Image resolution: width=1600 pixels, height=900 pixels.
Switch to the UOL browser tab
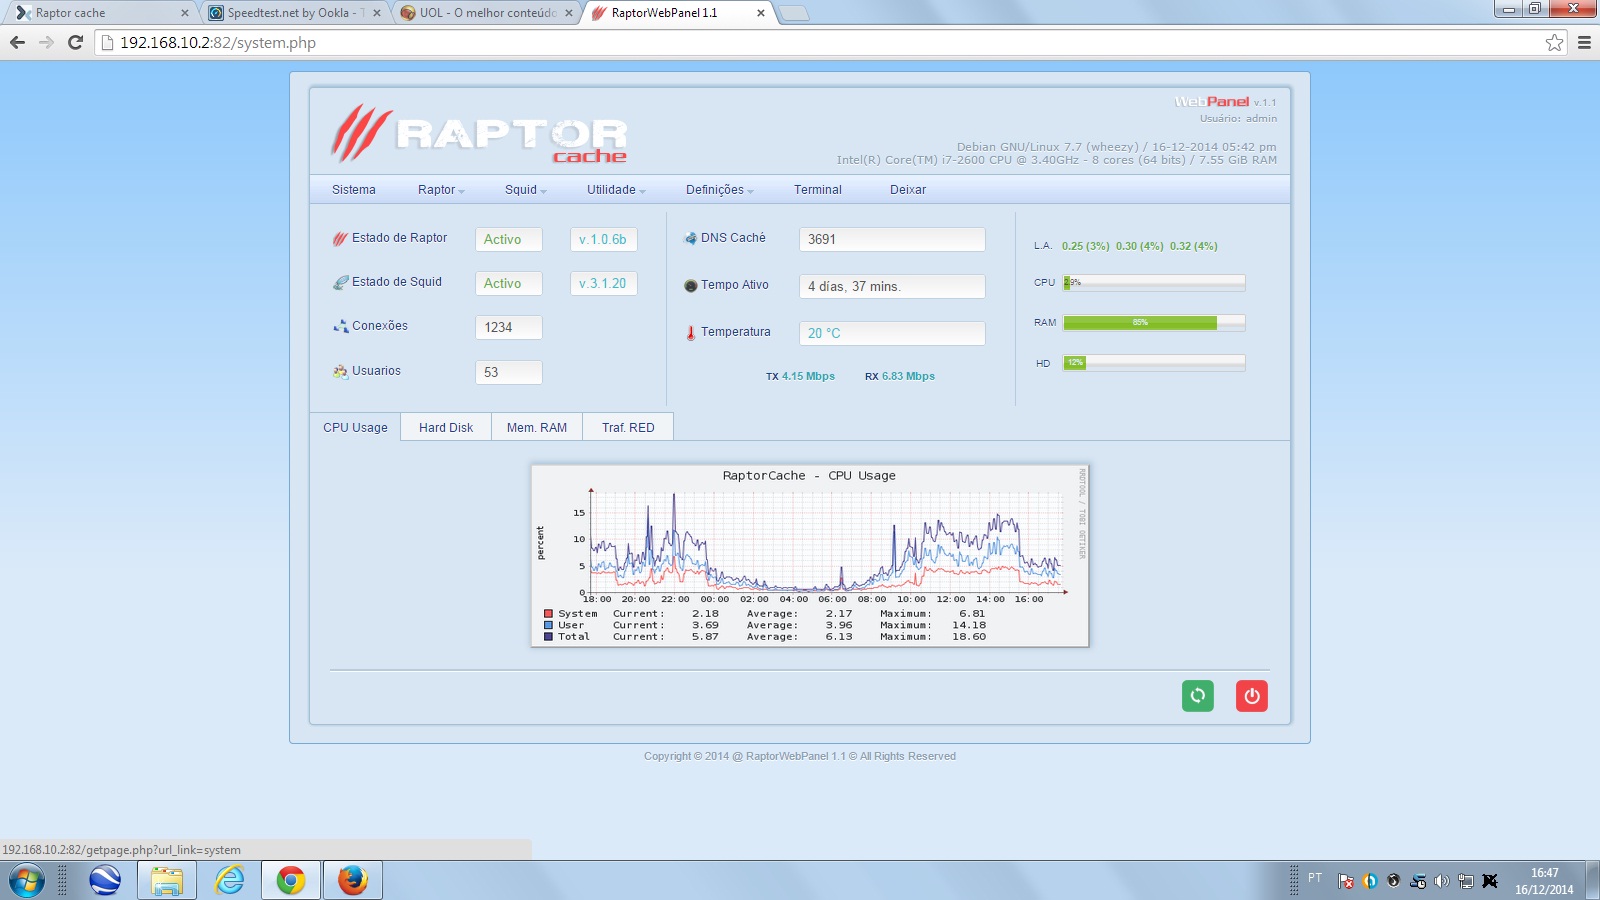[484, 13]
